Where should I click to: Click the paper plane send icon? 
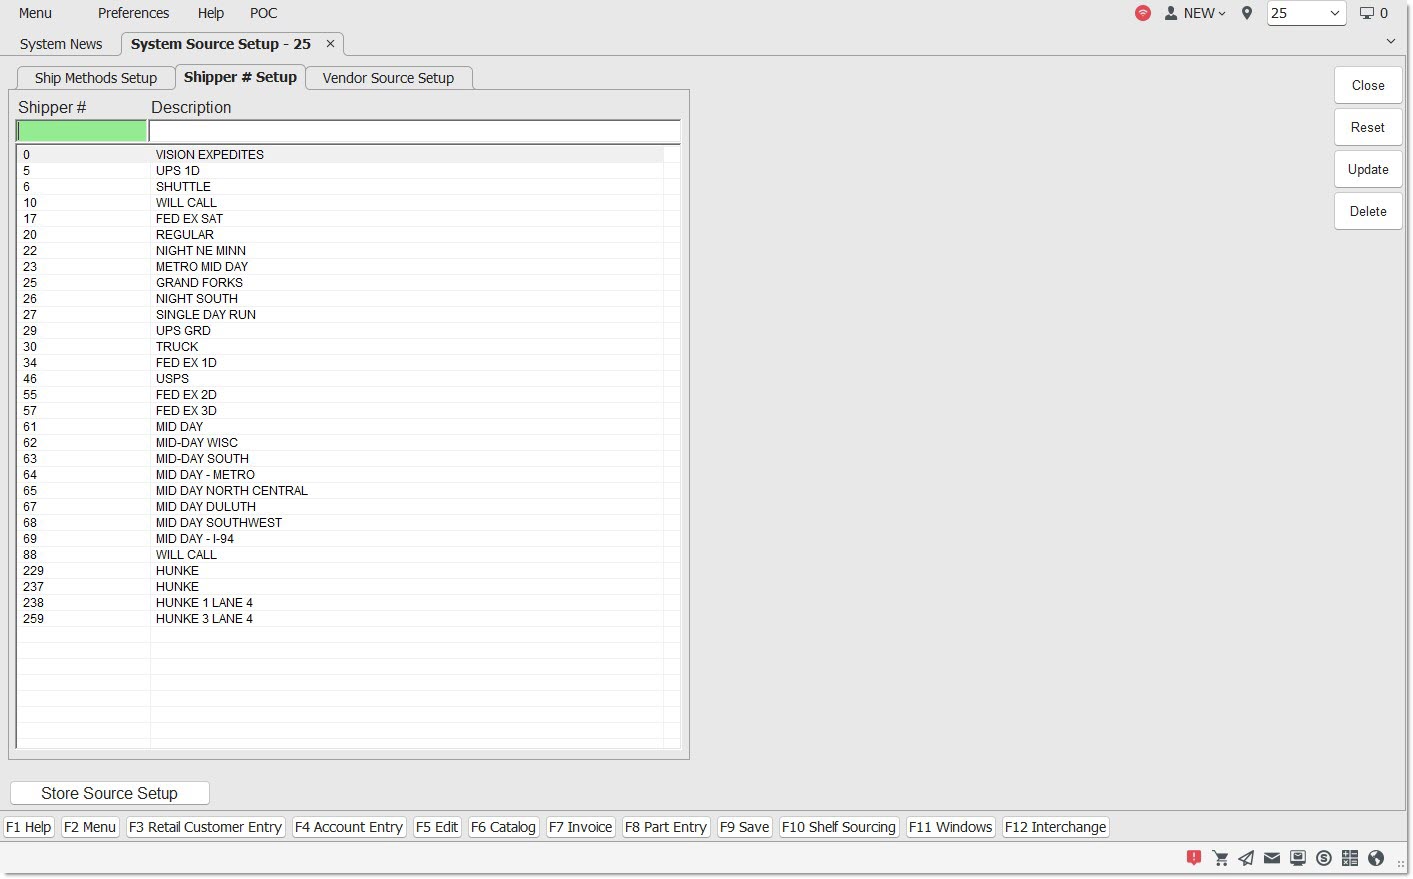point(1246,858)
